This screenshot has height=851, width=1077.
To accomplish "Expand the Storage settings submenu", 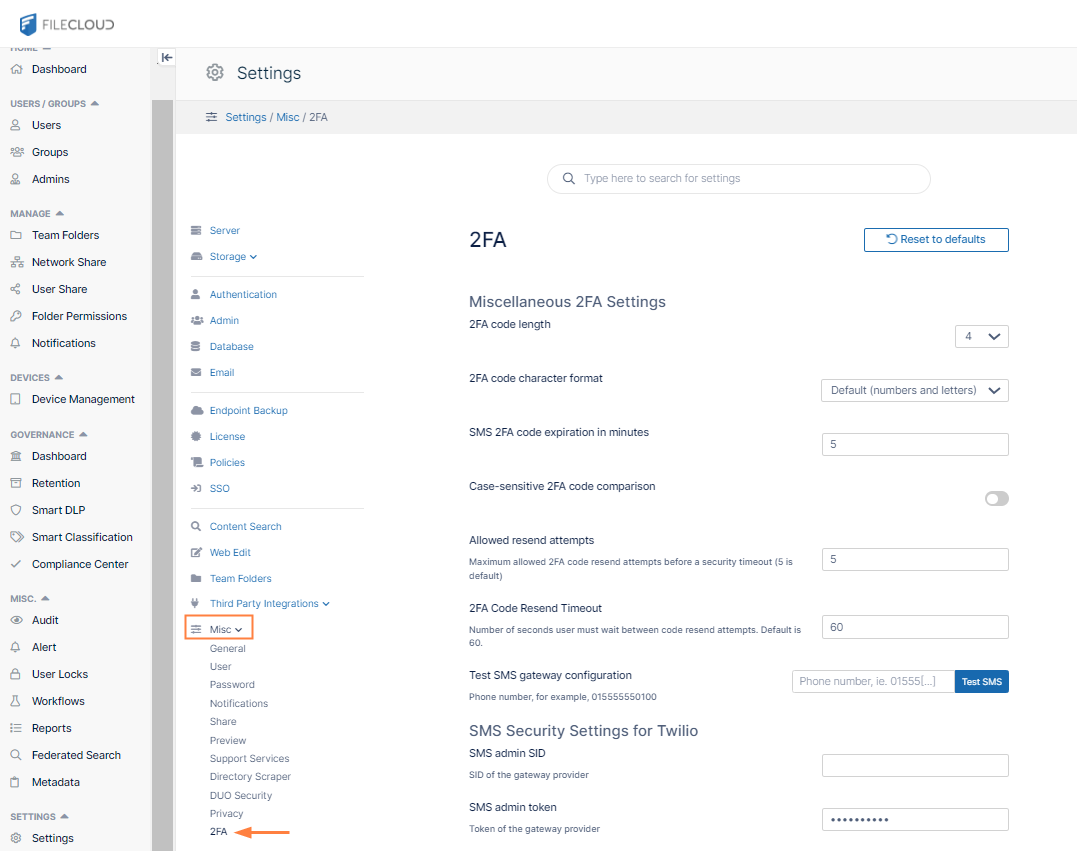I will tap(232, 257).
